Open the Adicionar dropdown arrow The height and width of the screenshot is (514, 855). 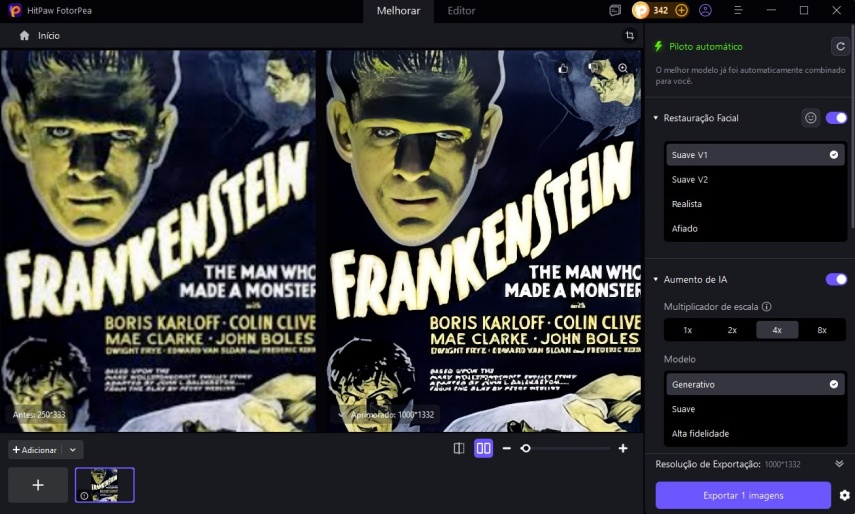point(72,450)
